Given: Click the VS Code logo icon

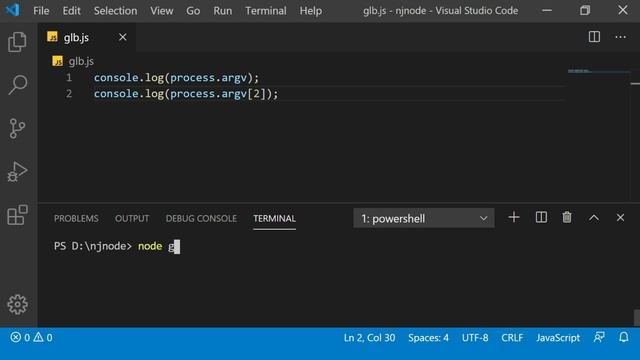Looking at the screenshot, I should [x=12, y=10].
